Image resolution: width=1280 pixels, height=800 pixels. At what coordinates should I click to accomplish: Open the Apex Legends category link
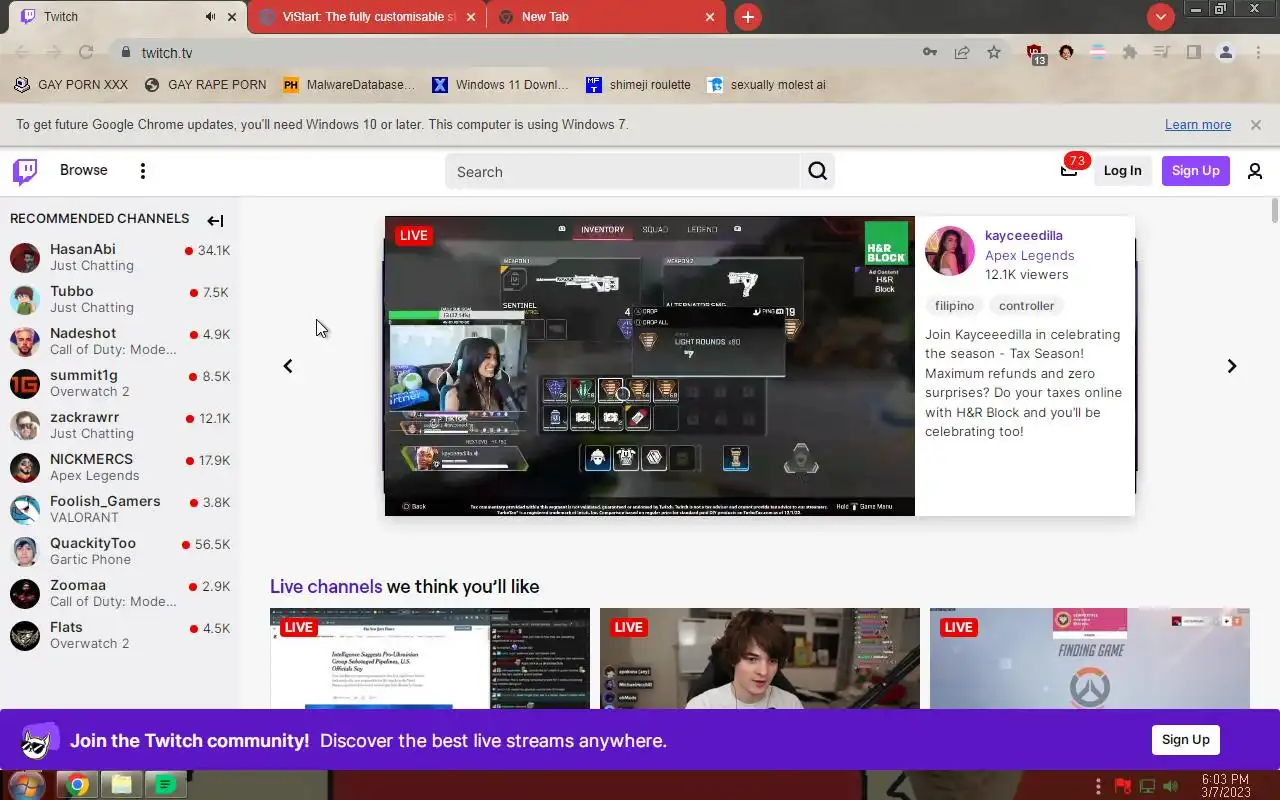tap(1030, 255)
